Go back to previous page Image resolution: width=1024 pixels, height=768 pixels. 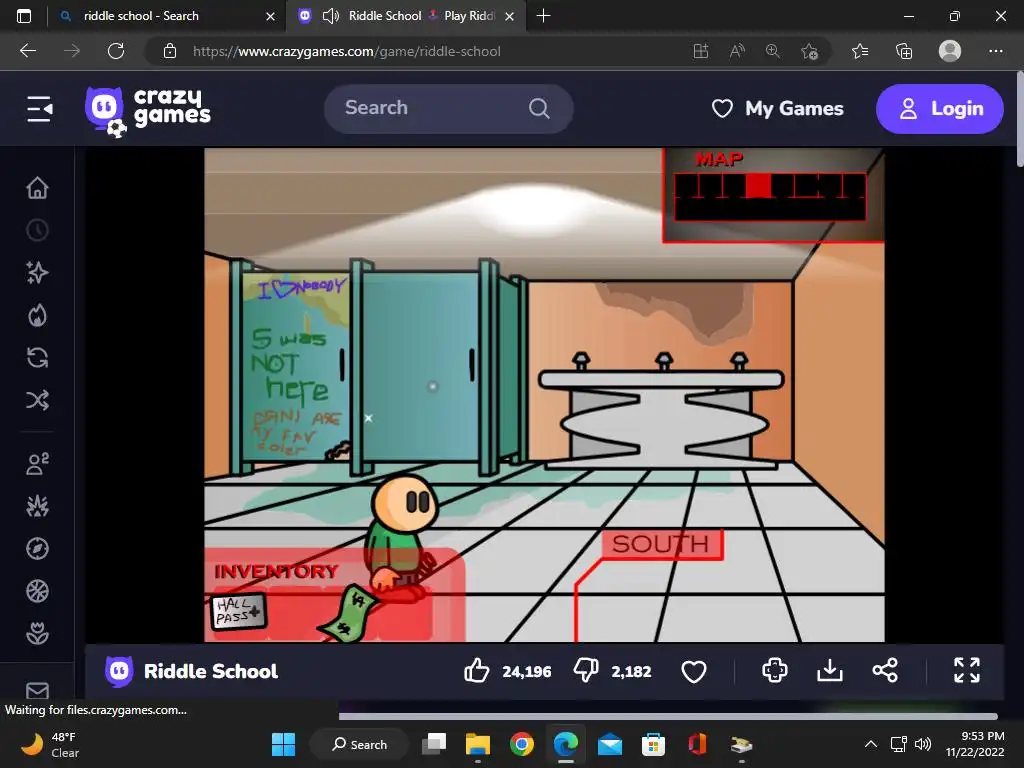point(28,51)
